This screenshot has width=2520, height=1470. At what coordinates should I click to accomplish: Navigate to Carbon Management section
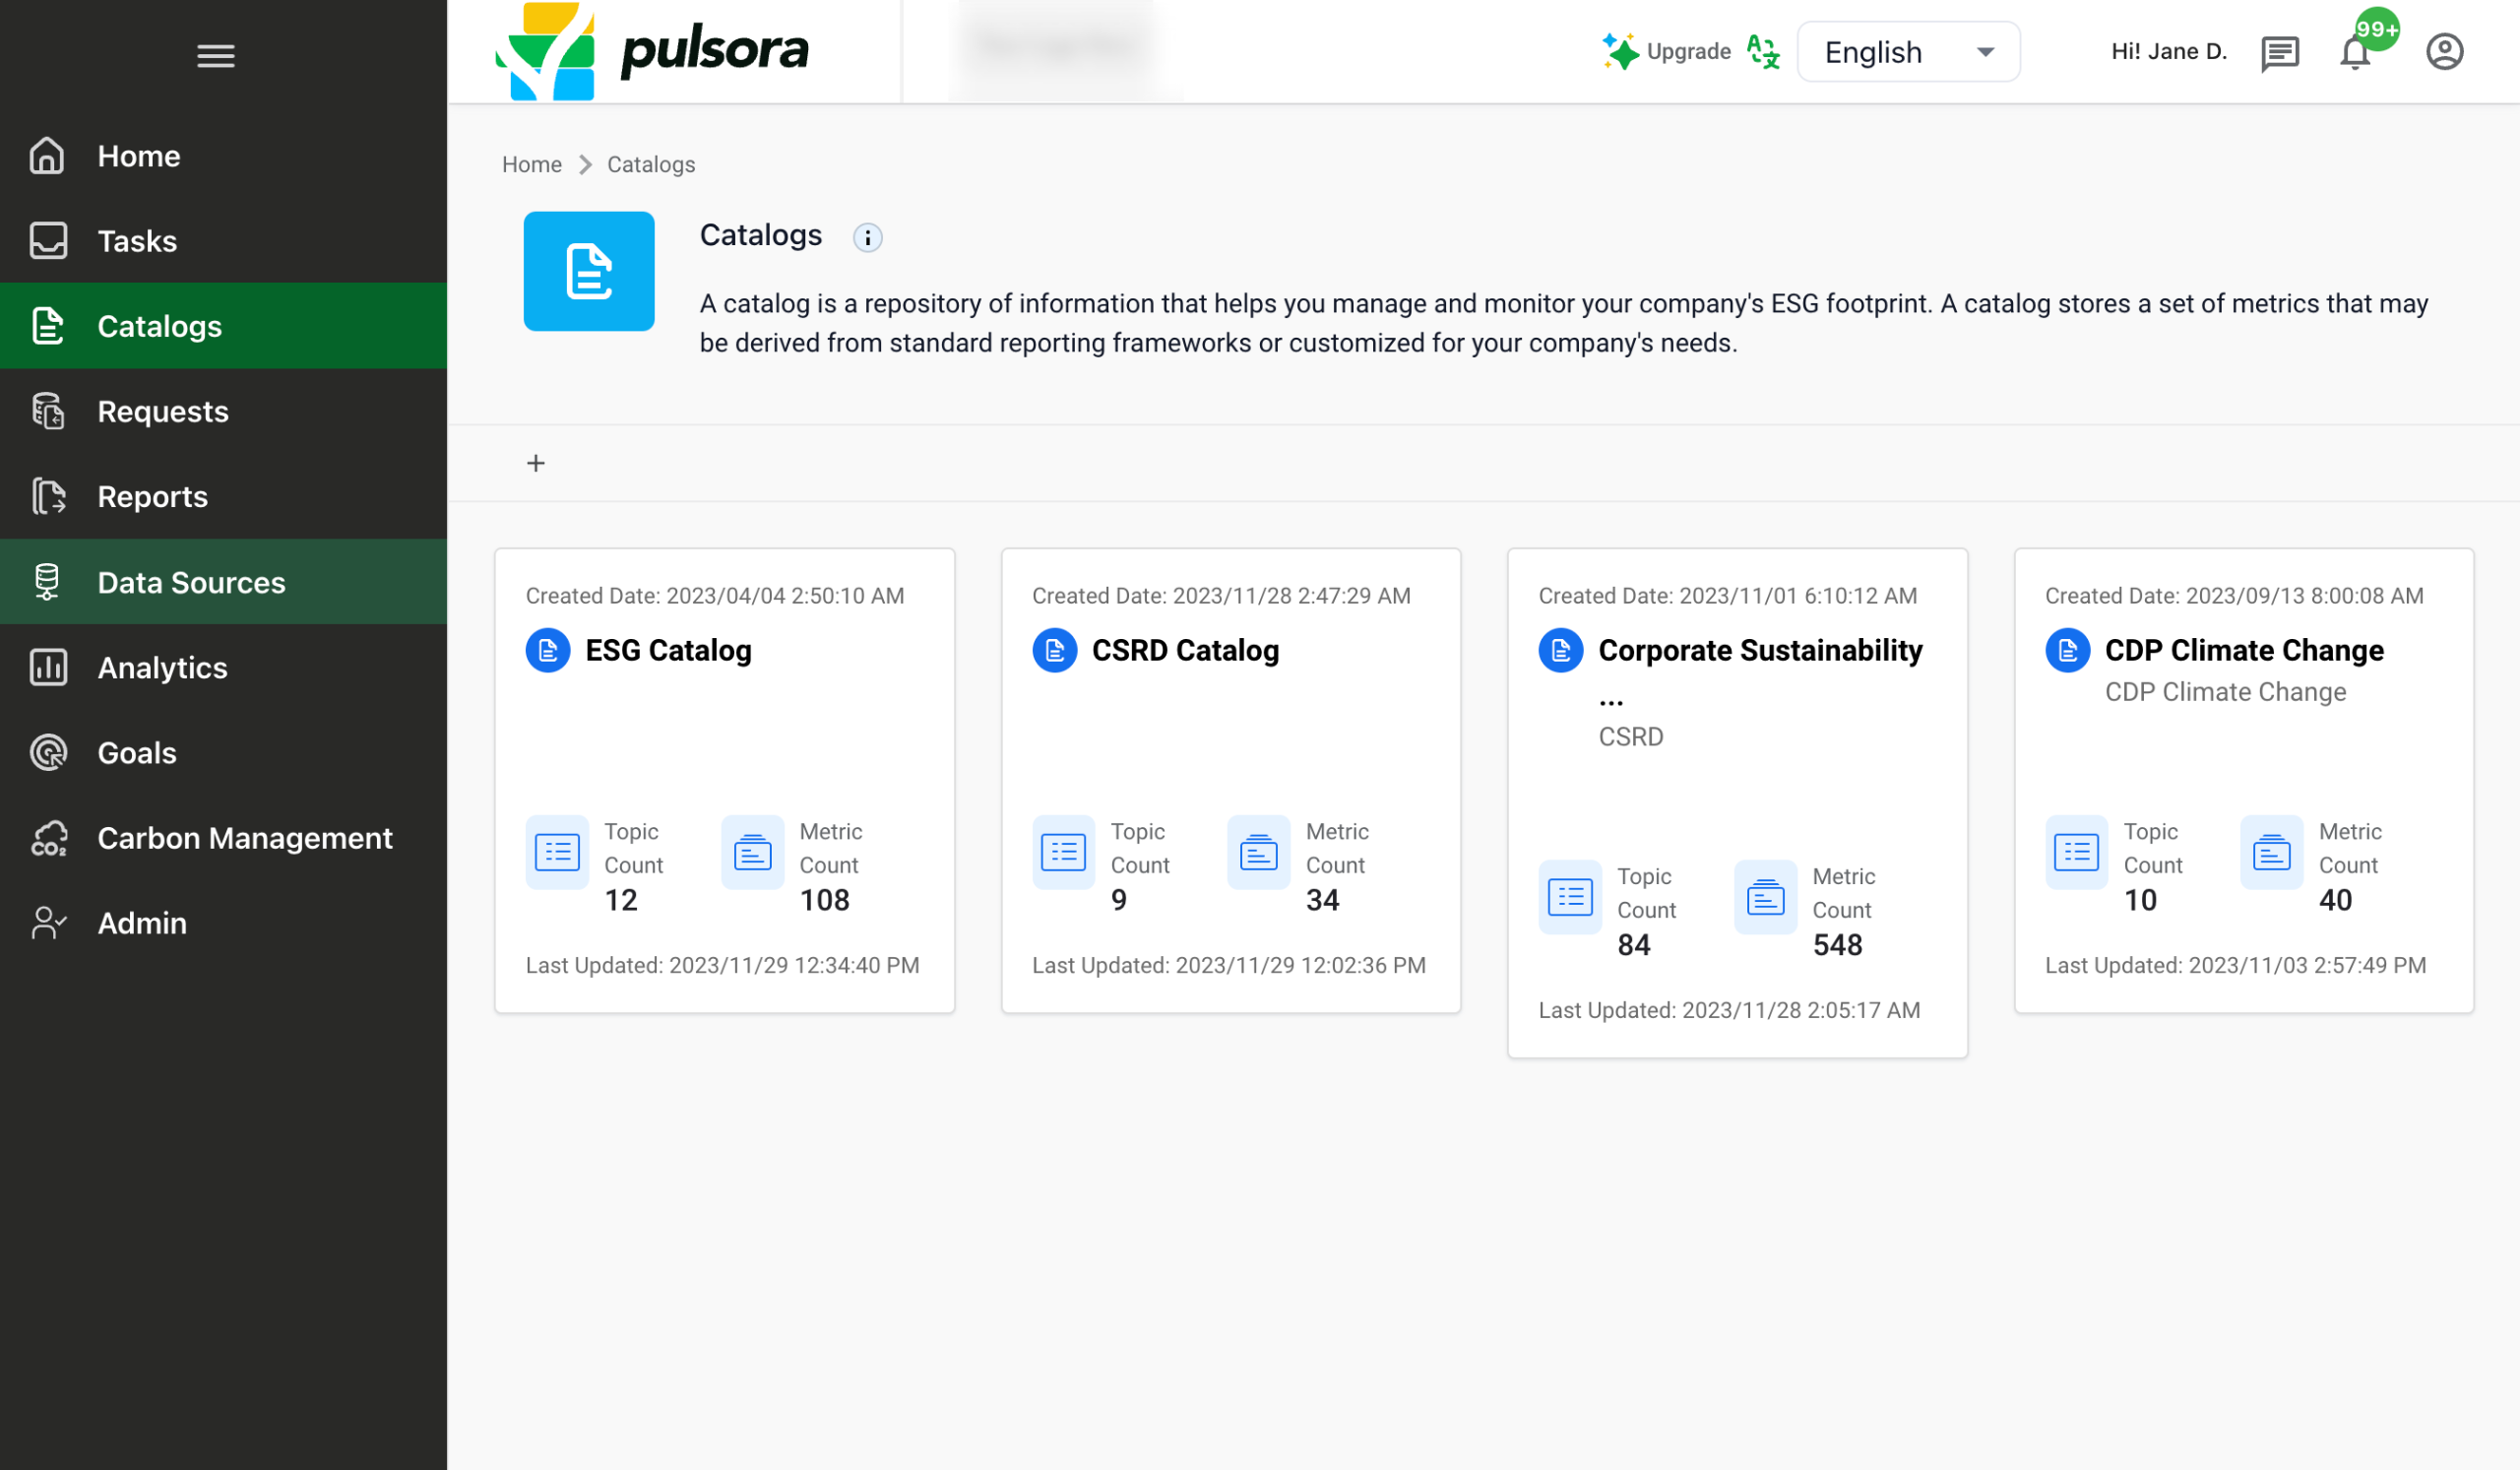click(244, 838)
